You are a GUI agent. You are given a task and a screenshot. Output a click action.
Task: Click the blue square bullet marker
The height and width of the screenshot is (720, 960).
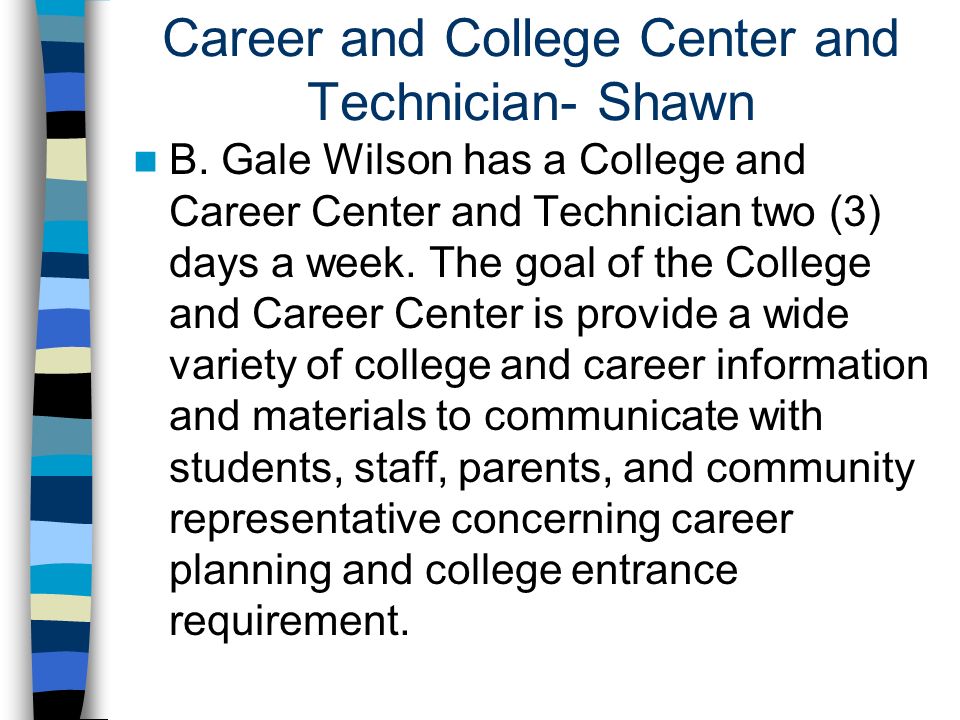[x=146, y=162]
